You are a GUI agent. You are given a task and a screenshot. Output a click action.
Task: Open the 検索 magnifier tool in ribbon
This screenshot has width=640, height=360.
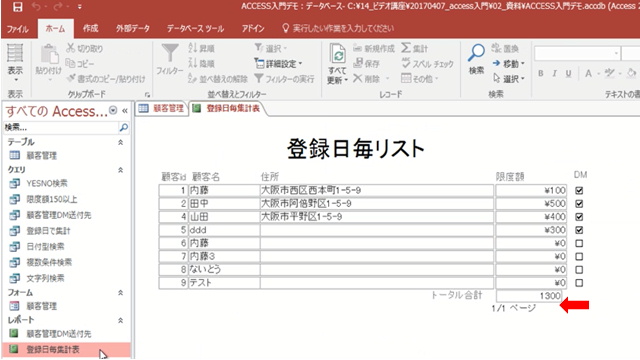tap(476, 53)
